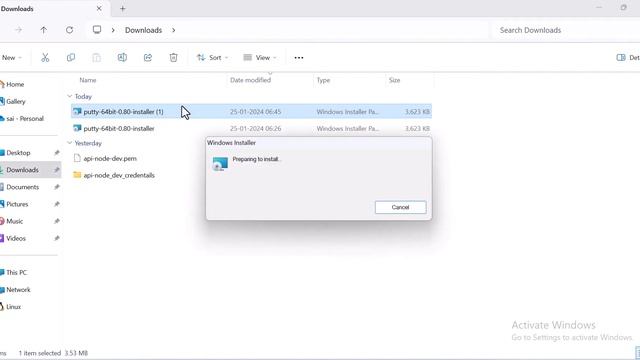Open the View dropdown
This screenshot has height=360, width=640.
(260, 58)
